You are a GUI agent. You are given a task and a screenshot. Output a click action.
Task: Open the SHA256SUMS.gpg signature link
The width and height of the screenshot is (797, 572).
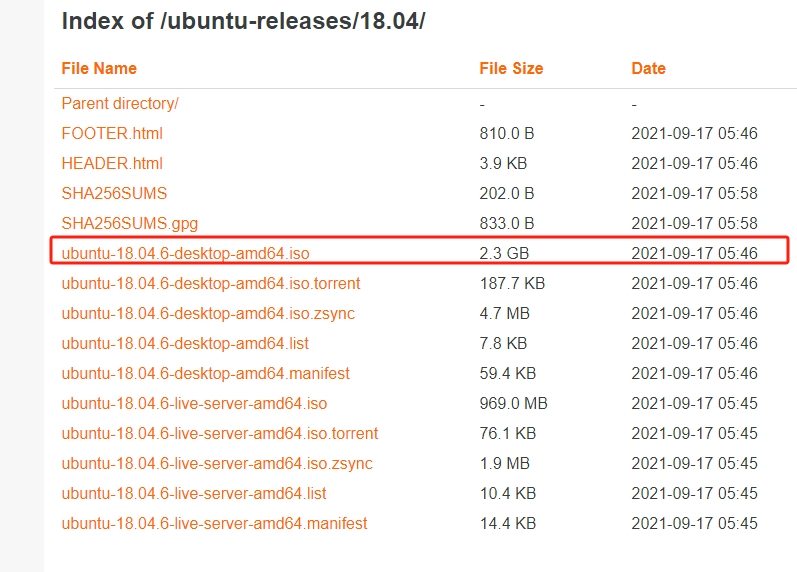[x=130, y=223]
